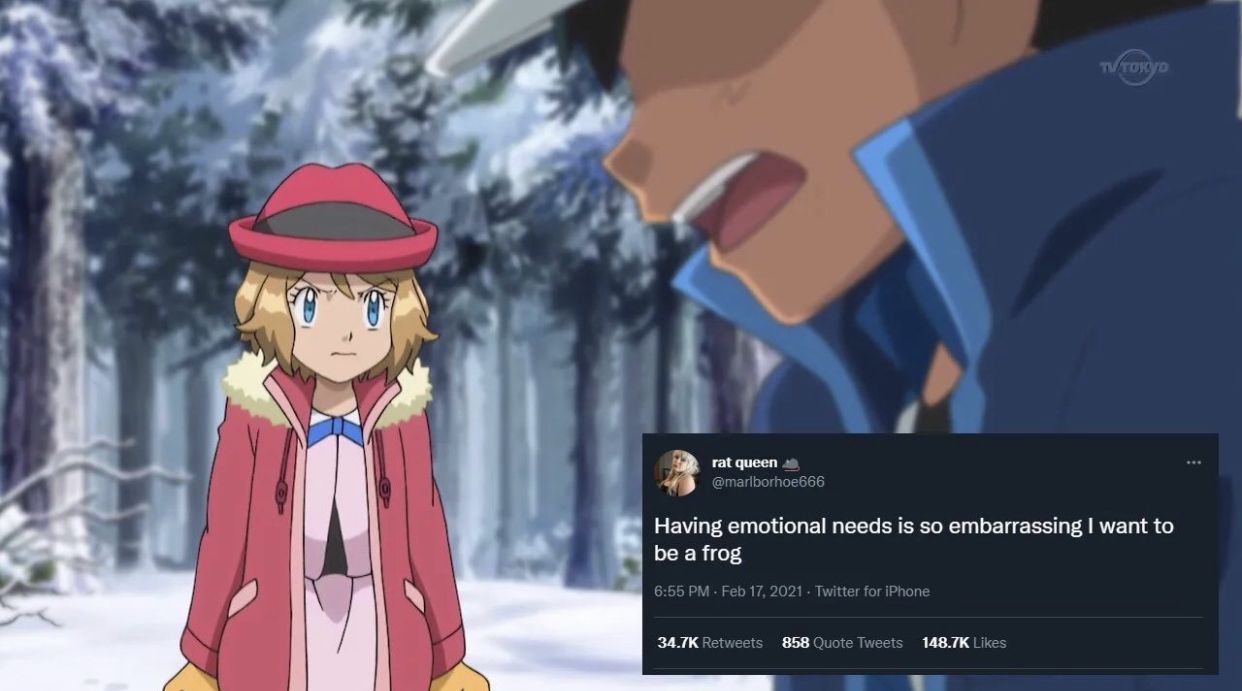Click the 6:55 PM timestamp
Viewport: 1242px width, 691px height.
(680, 591)
